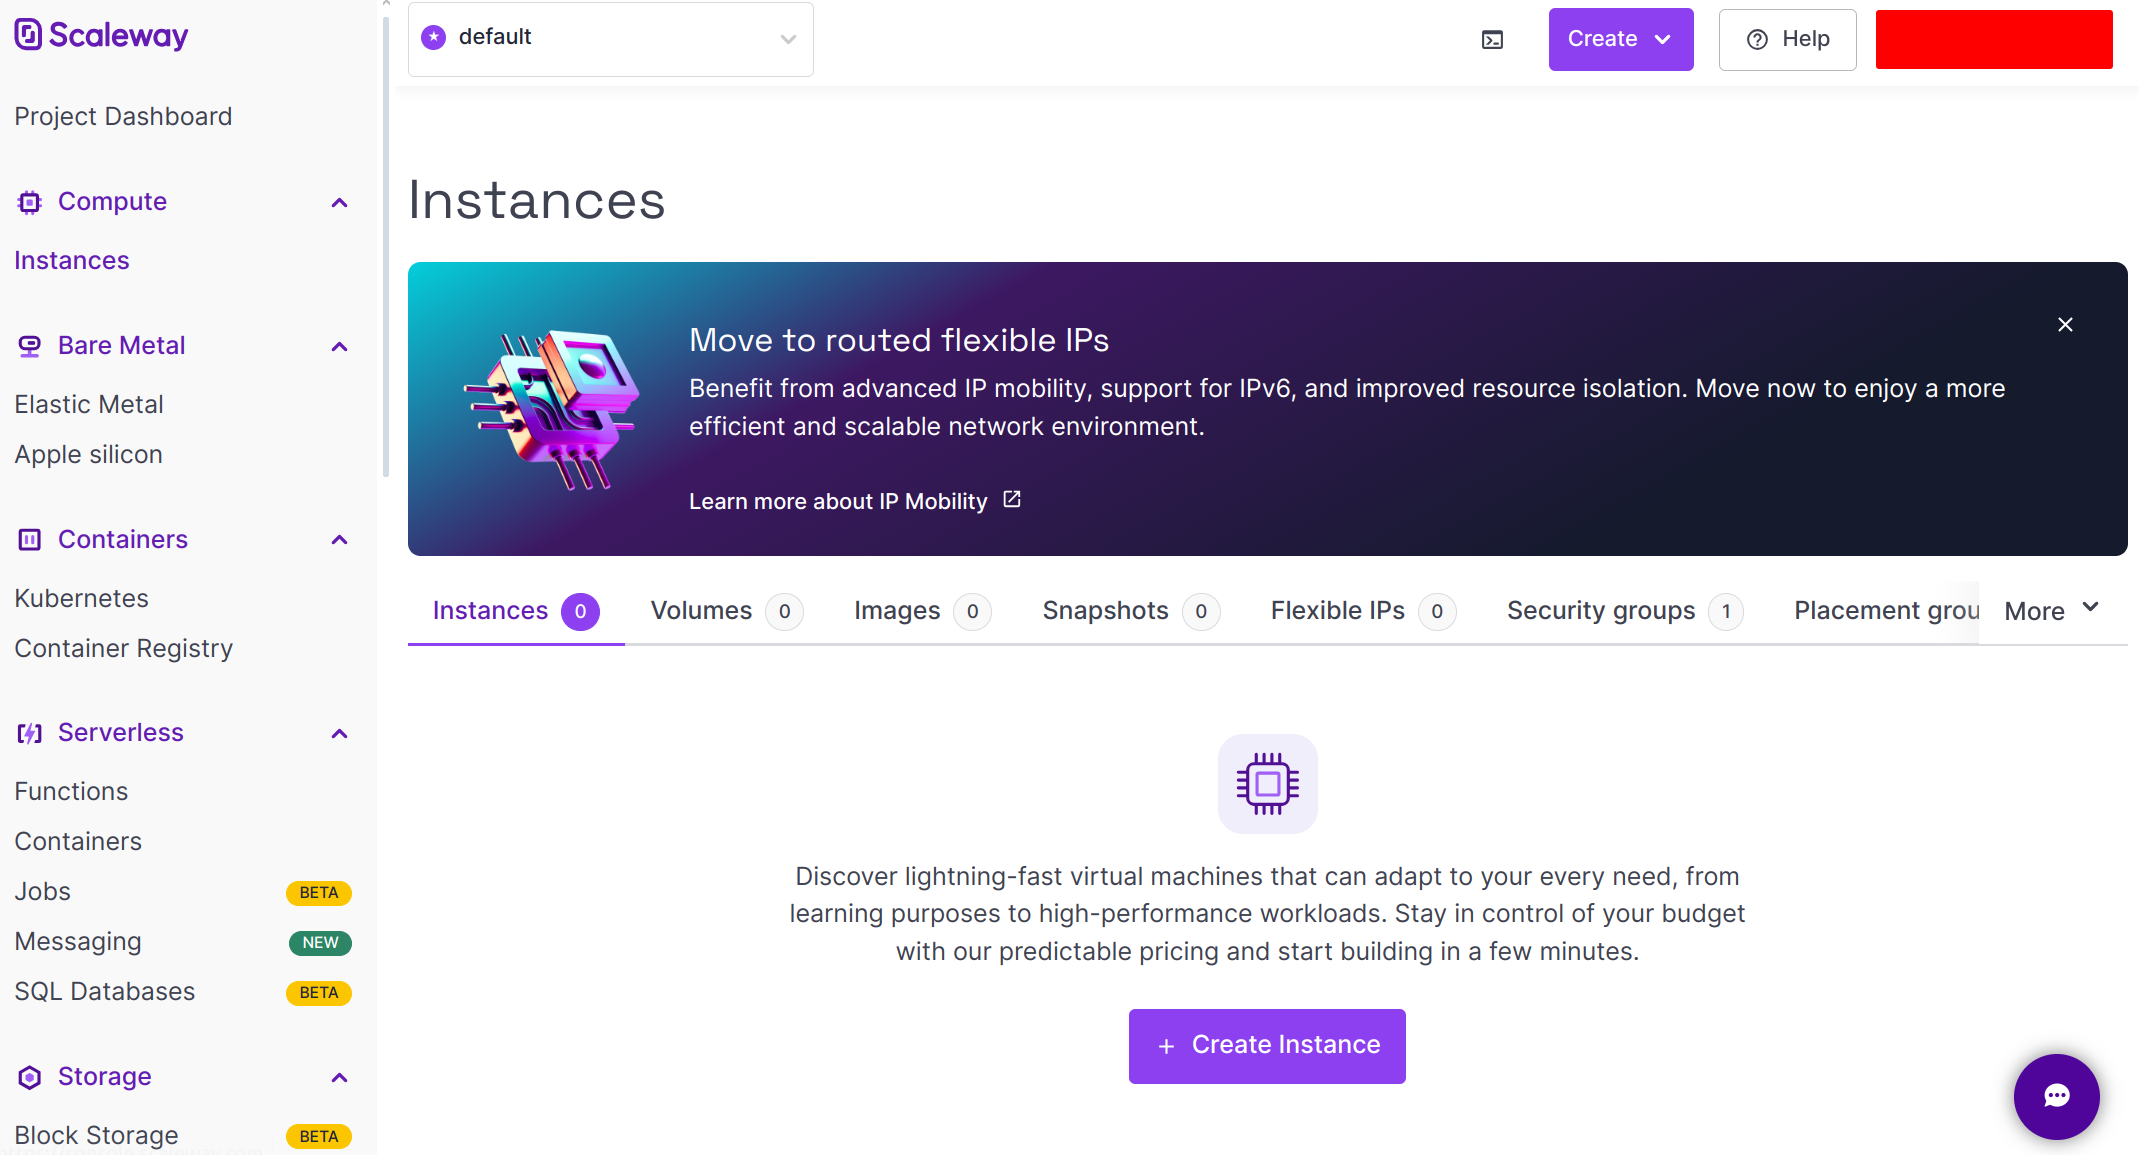
Task: Open Apple silicon page
Action: pyautogui.click(x=88, y=455)
